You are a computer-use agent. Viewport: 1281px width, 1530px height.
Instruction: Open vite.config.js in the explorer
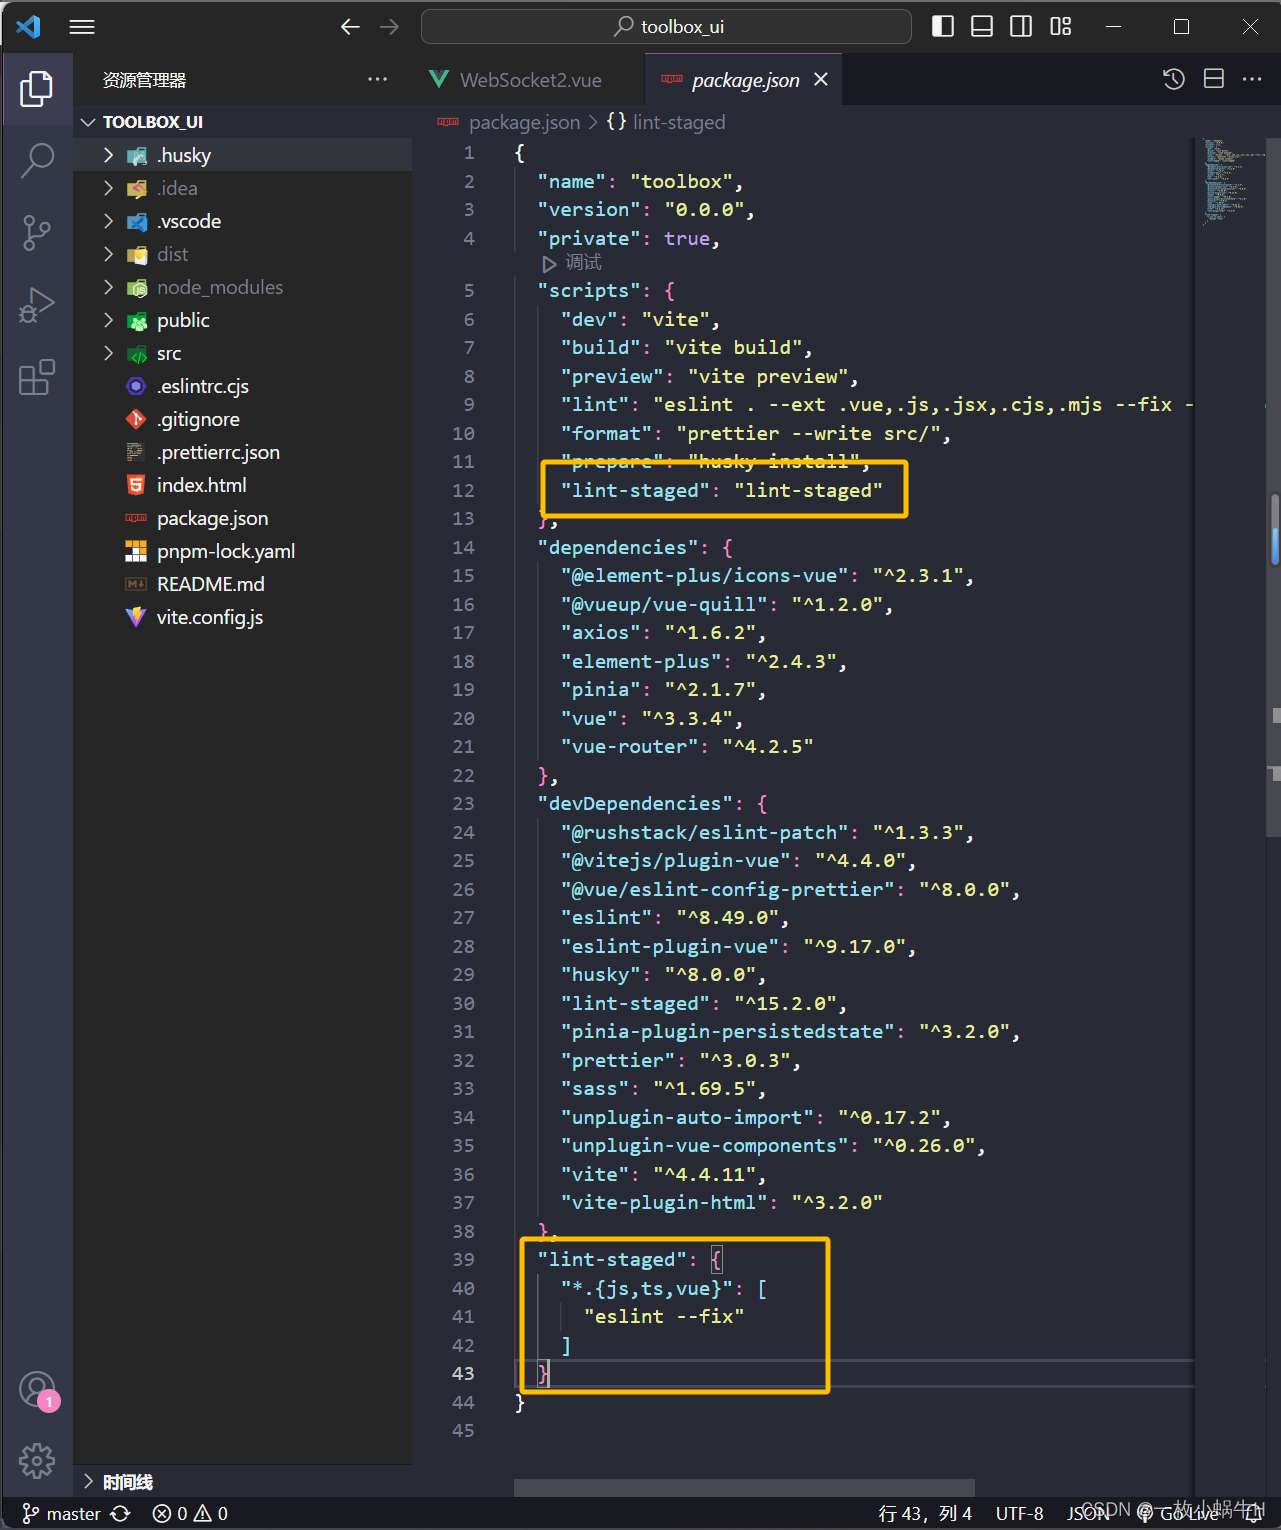coord(210,617)
